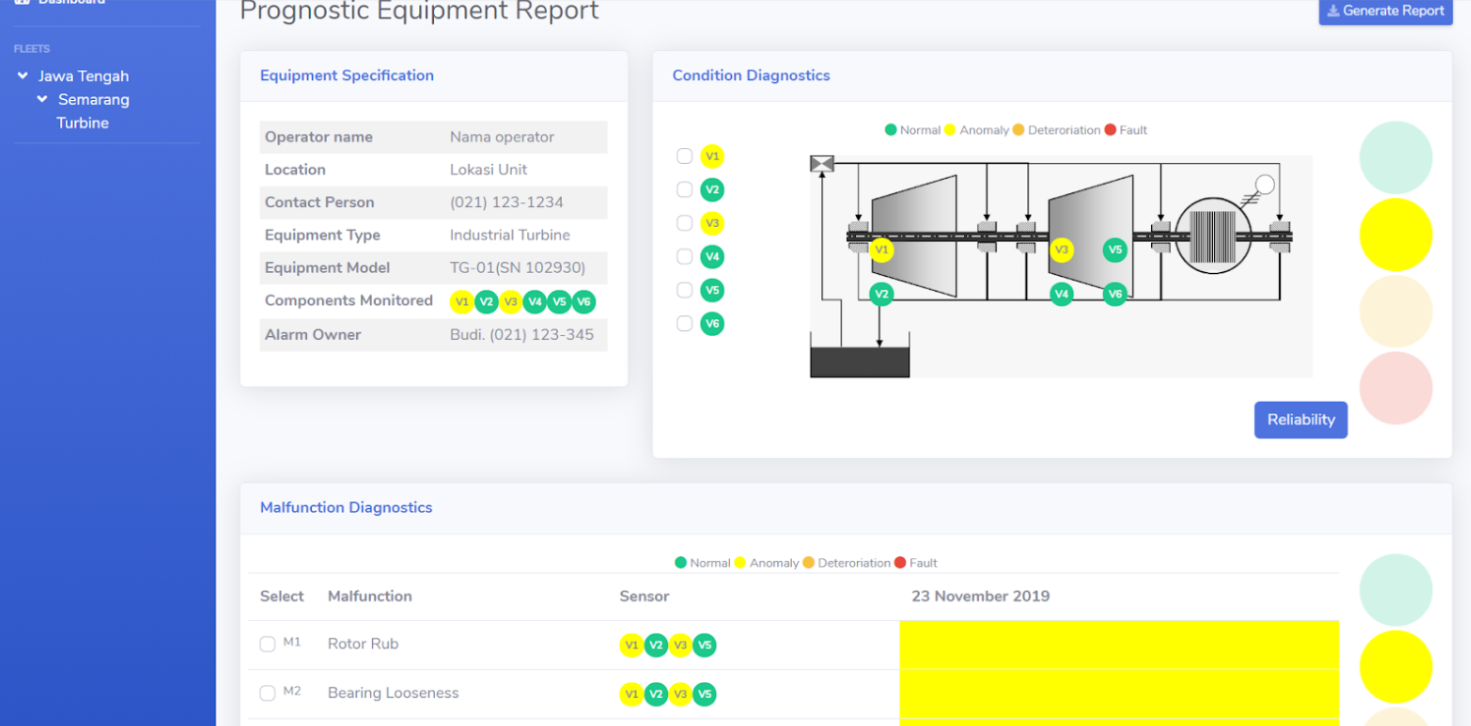Click the Generate Report button
The width and height of the screenshot is (1471, 726).
[x=1385, y=11]
